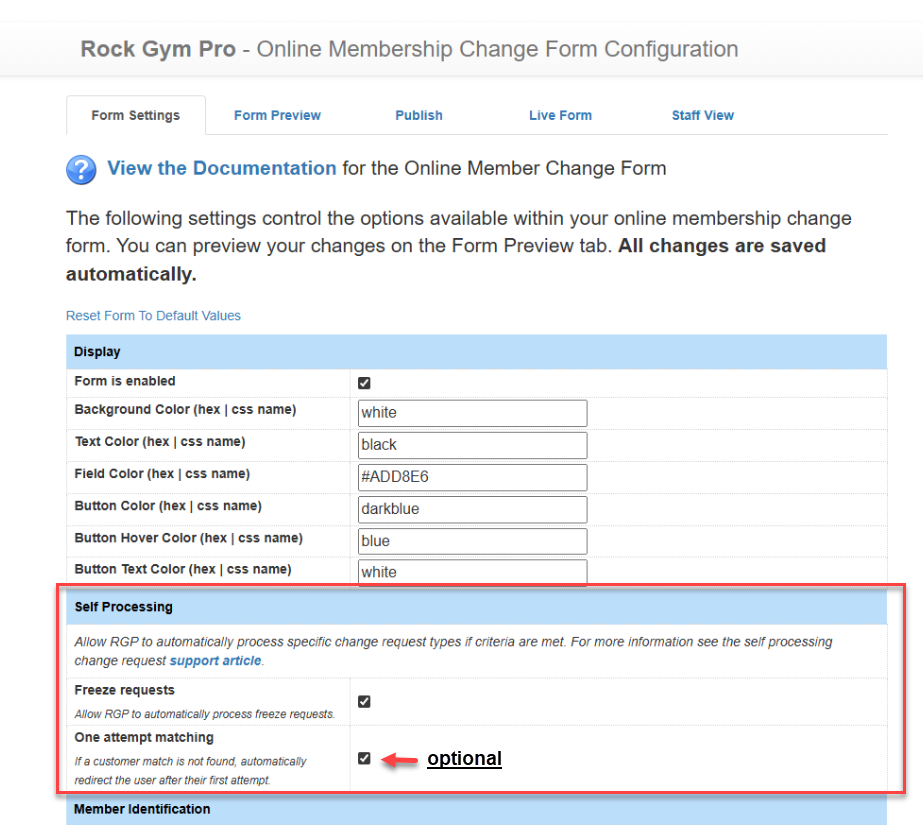The width and height of the screenshot is (923, 825).
Task: Select the Live Form tab
Action: (x=560, y=115)
